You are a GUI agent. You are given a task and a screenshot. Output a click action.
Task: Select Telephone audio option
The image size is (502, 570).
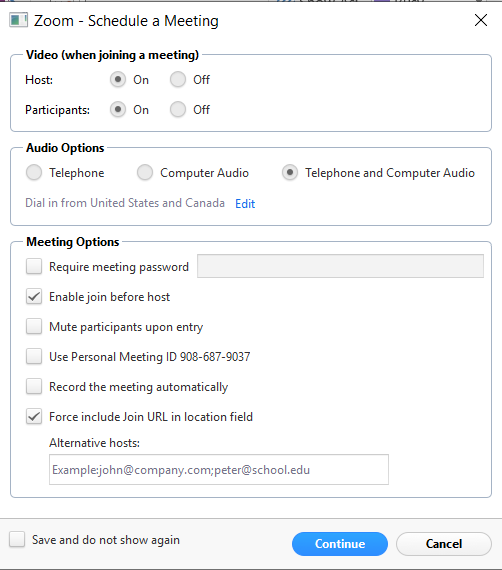click(x=34, y=172)
